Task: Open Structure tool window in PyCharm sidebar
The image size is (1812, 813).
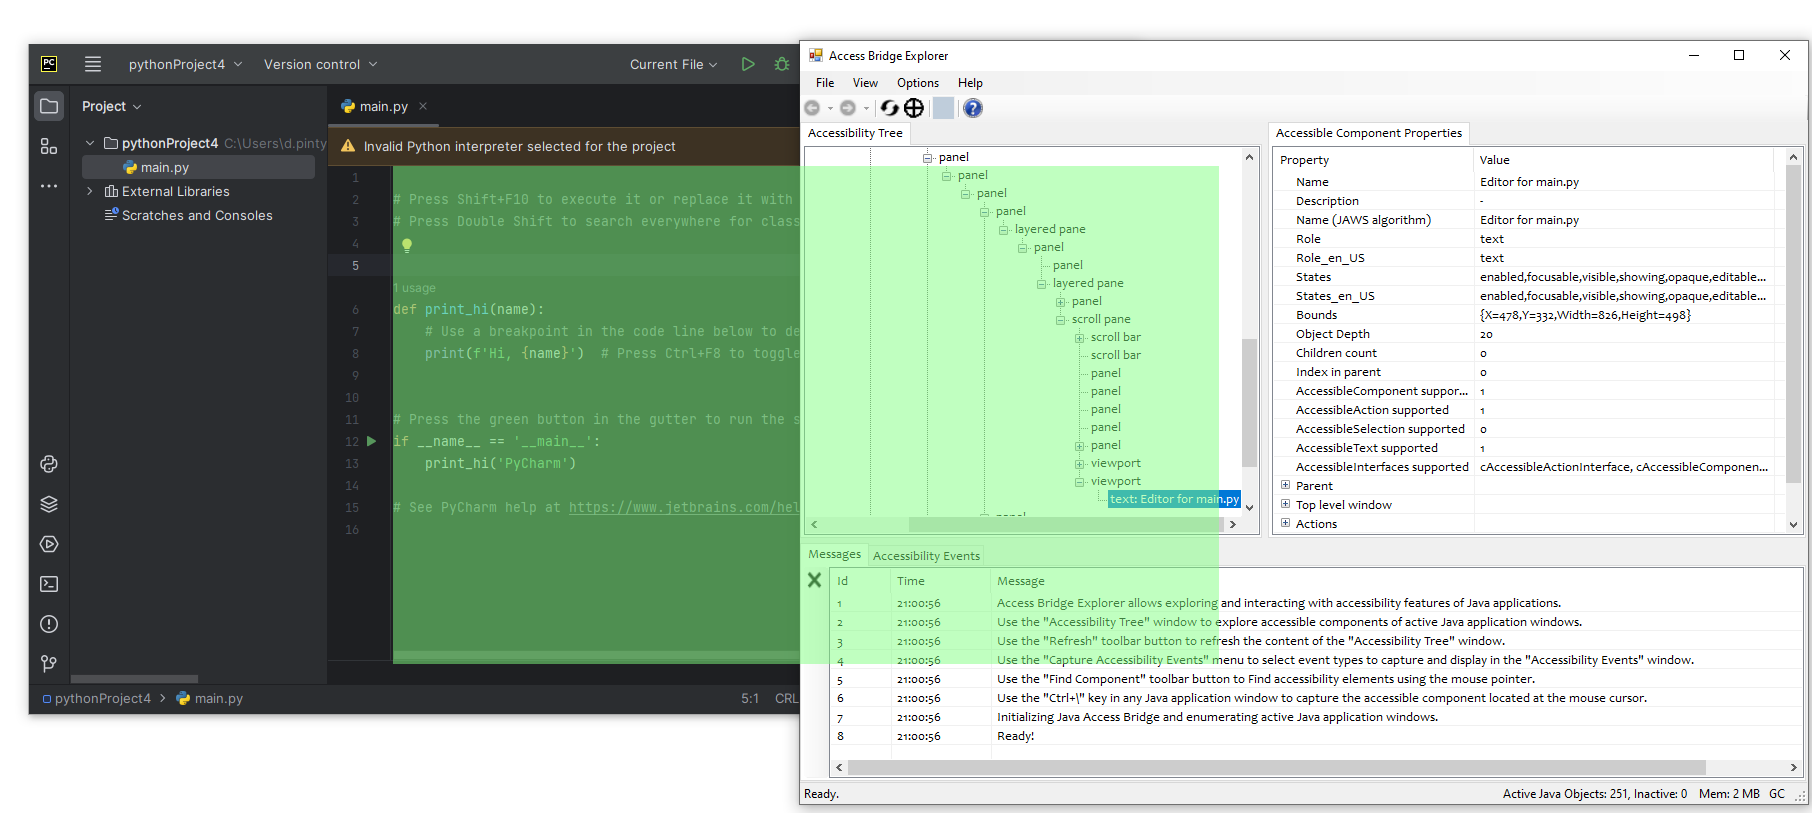Action: (49, 146)
